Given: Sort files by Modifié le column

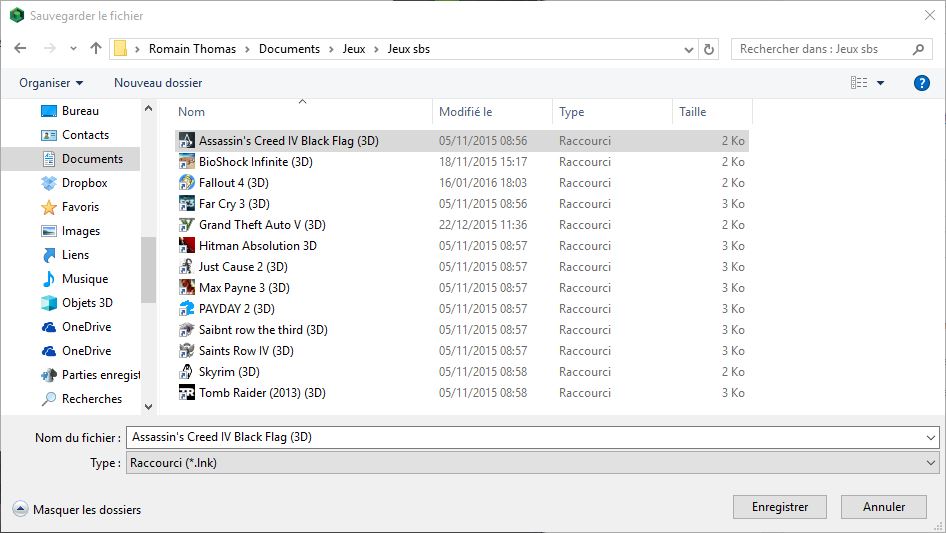Looking at the screenshot, I should click(x=466, y=112).
